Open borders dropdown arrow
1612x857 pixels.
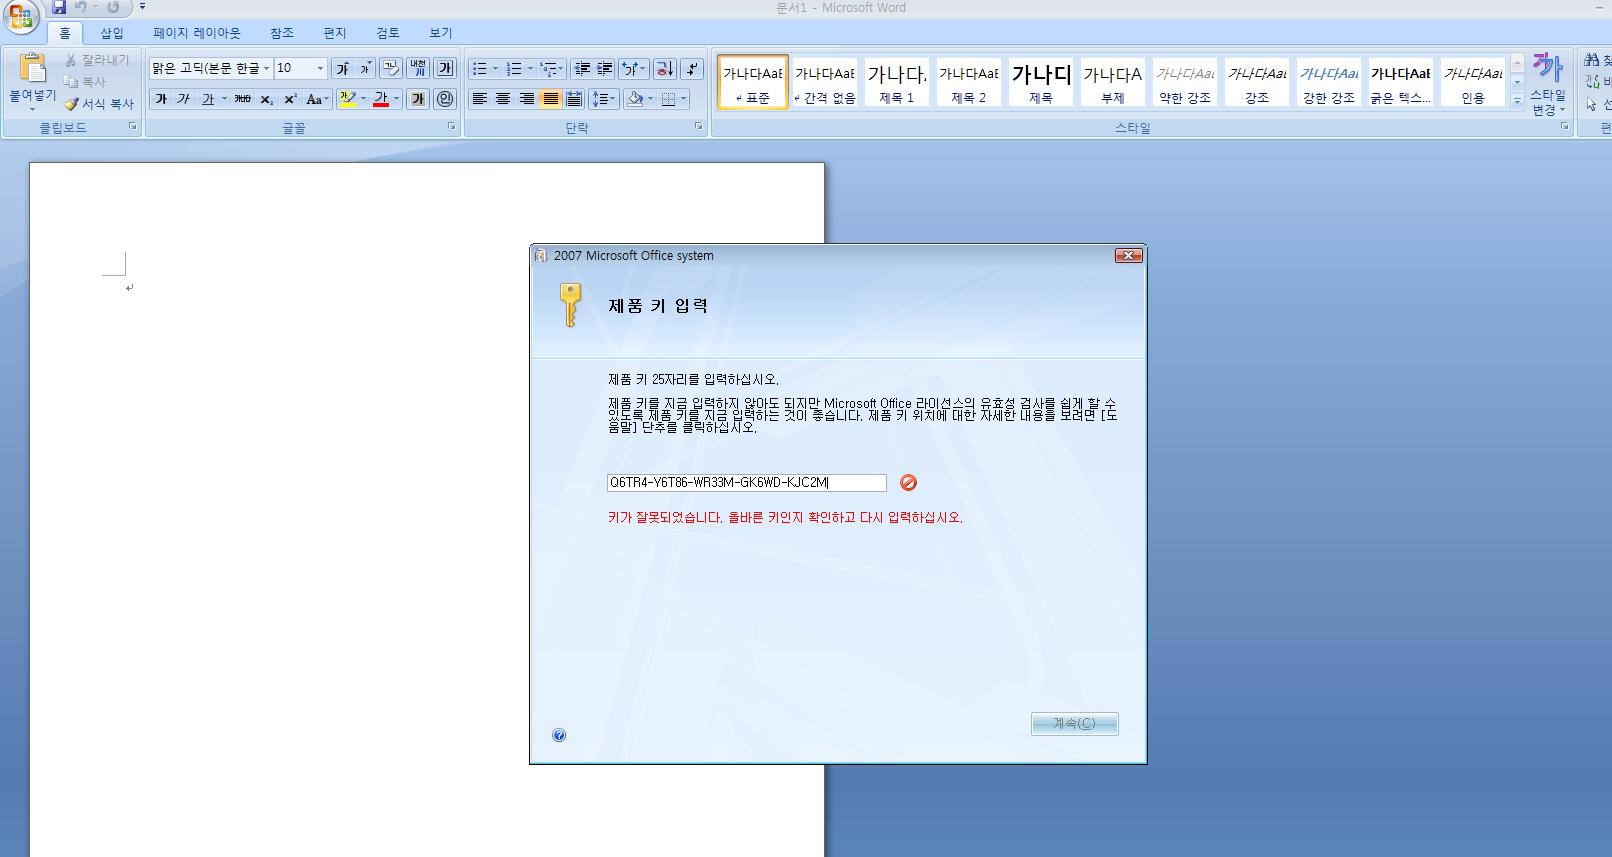[684, 99]
